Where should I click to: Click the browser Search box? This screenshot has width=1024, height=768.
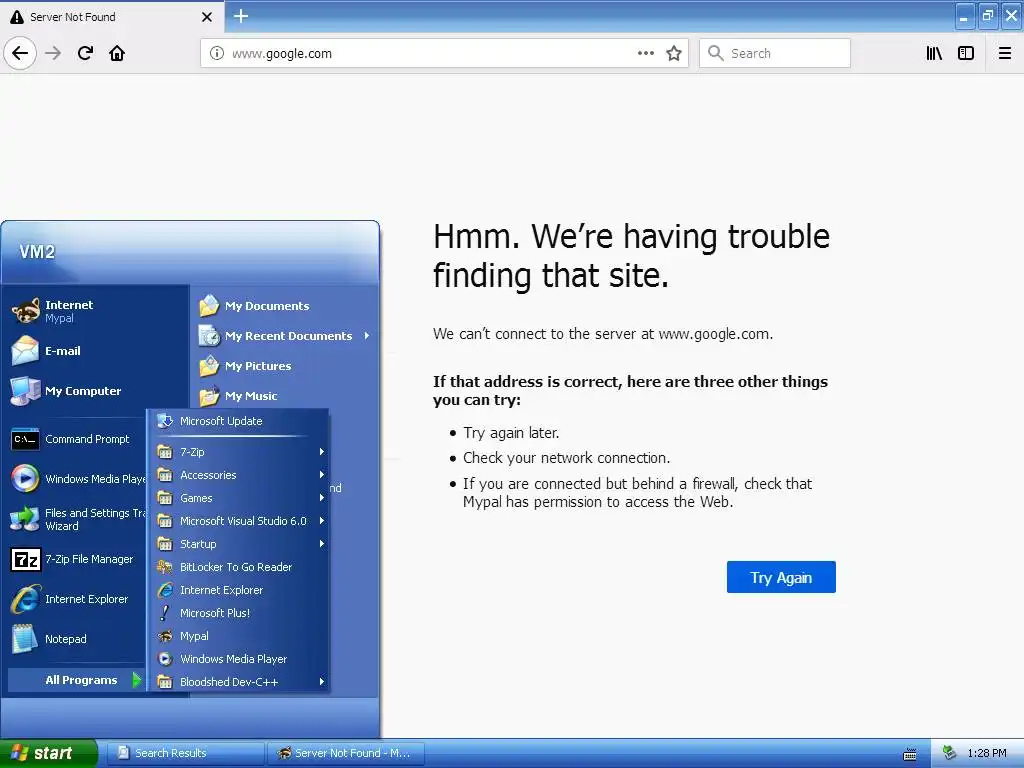(775, 54)
